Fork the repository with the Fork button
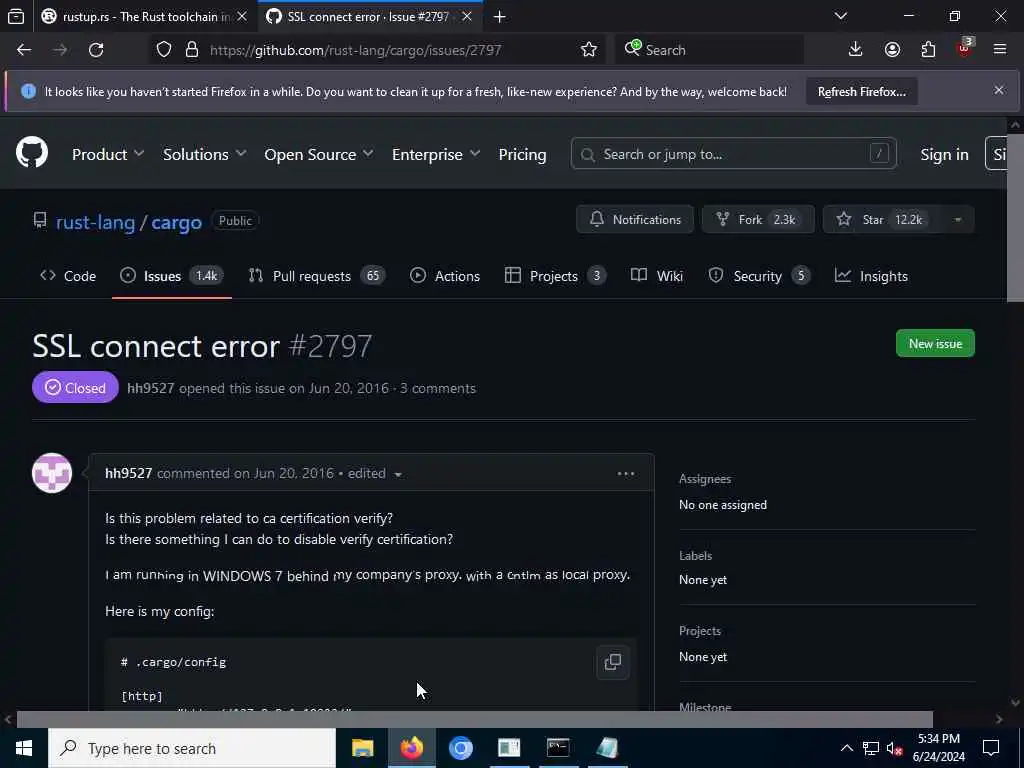The width and height of the screenshot is (1024, 768). click(x=758, y=219)
